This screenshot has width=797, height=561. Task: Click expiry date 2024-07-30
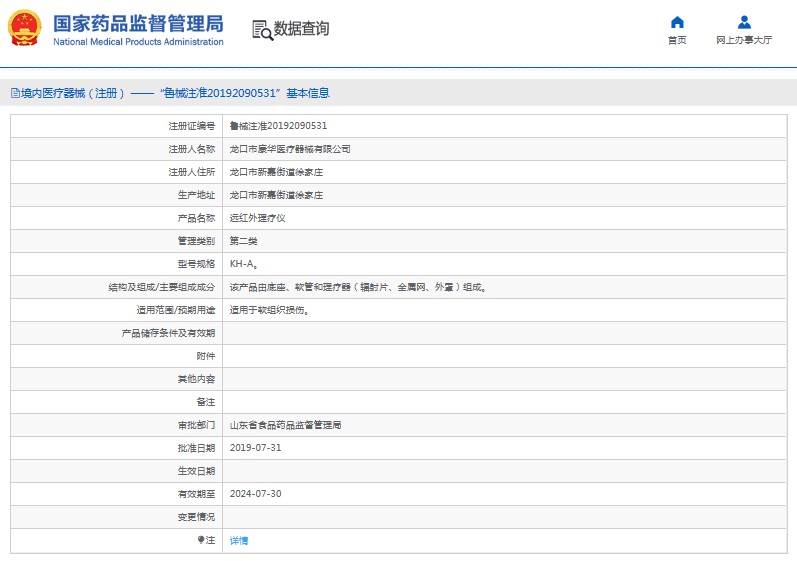pyautogui.click(x=255, y=494)
